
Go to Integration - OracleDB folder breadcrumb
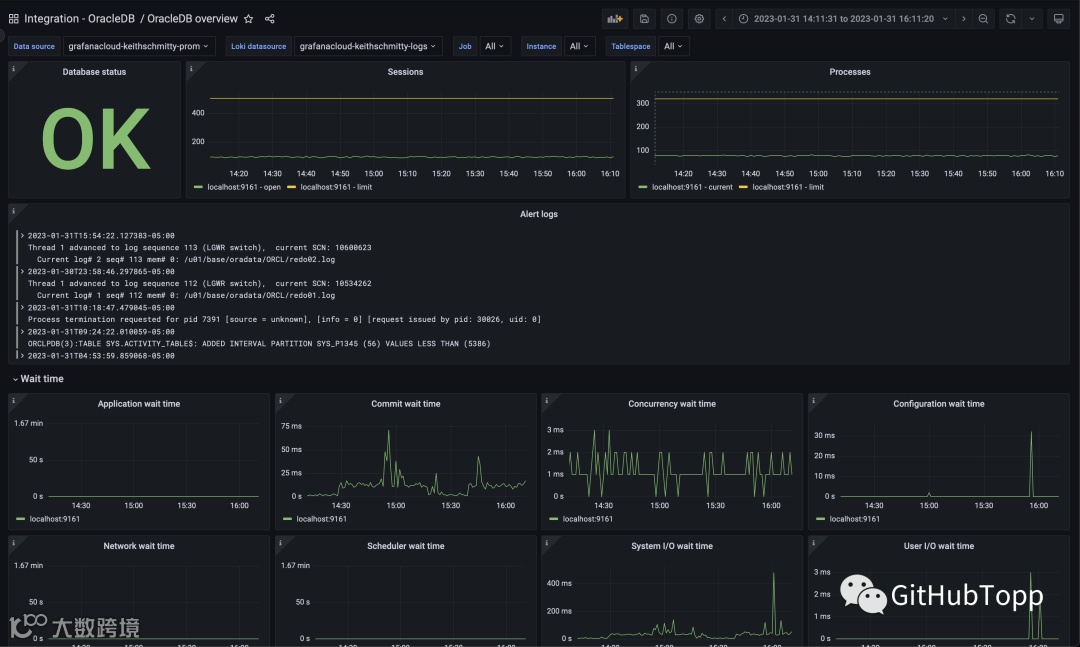pos(79,19)
